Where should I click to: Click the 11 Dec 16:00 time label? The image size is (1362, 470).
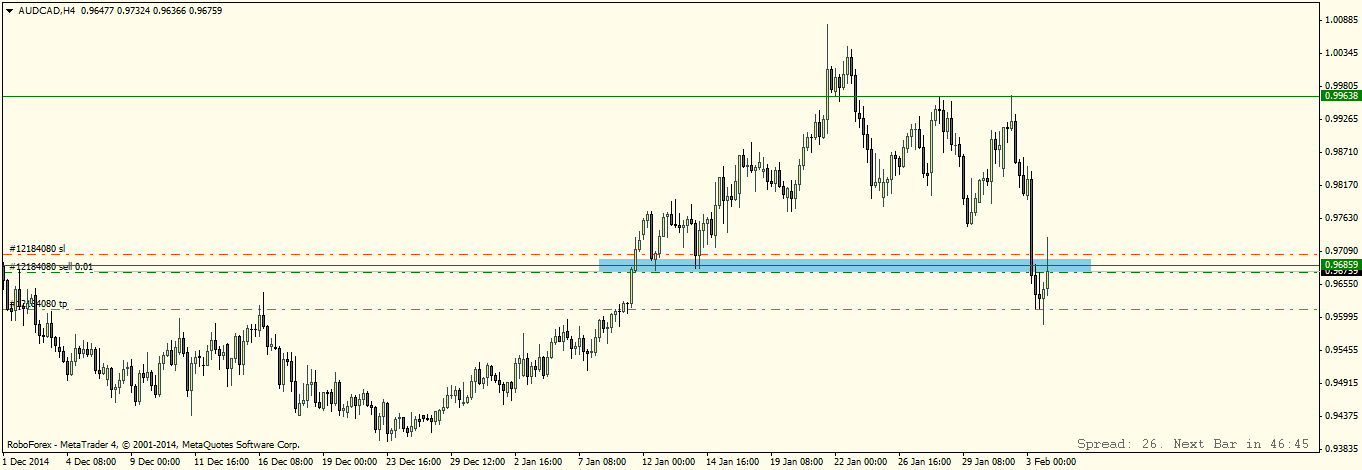tap(222, 462)
